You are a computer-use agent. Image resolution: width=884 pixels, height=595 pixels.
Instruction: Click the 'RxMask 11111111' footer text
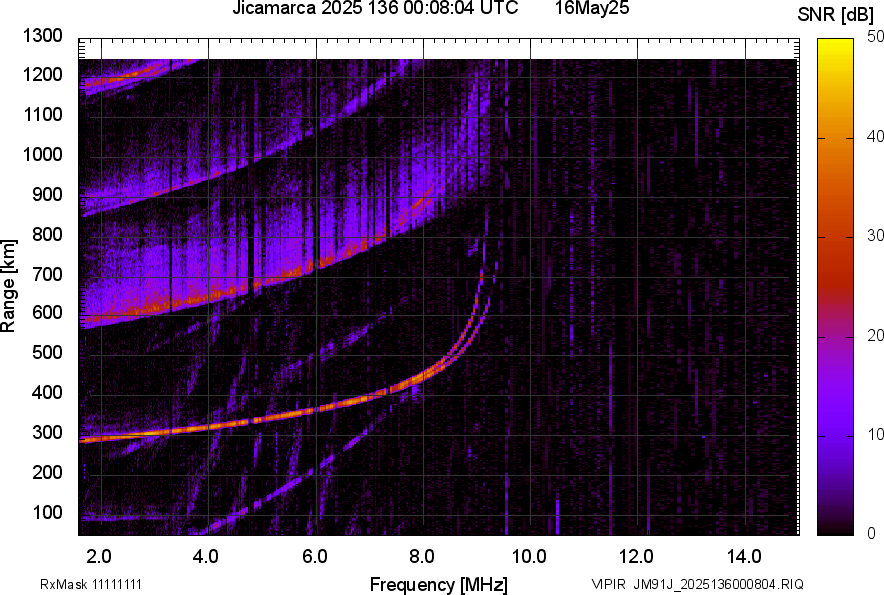coord(91,584)
